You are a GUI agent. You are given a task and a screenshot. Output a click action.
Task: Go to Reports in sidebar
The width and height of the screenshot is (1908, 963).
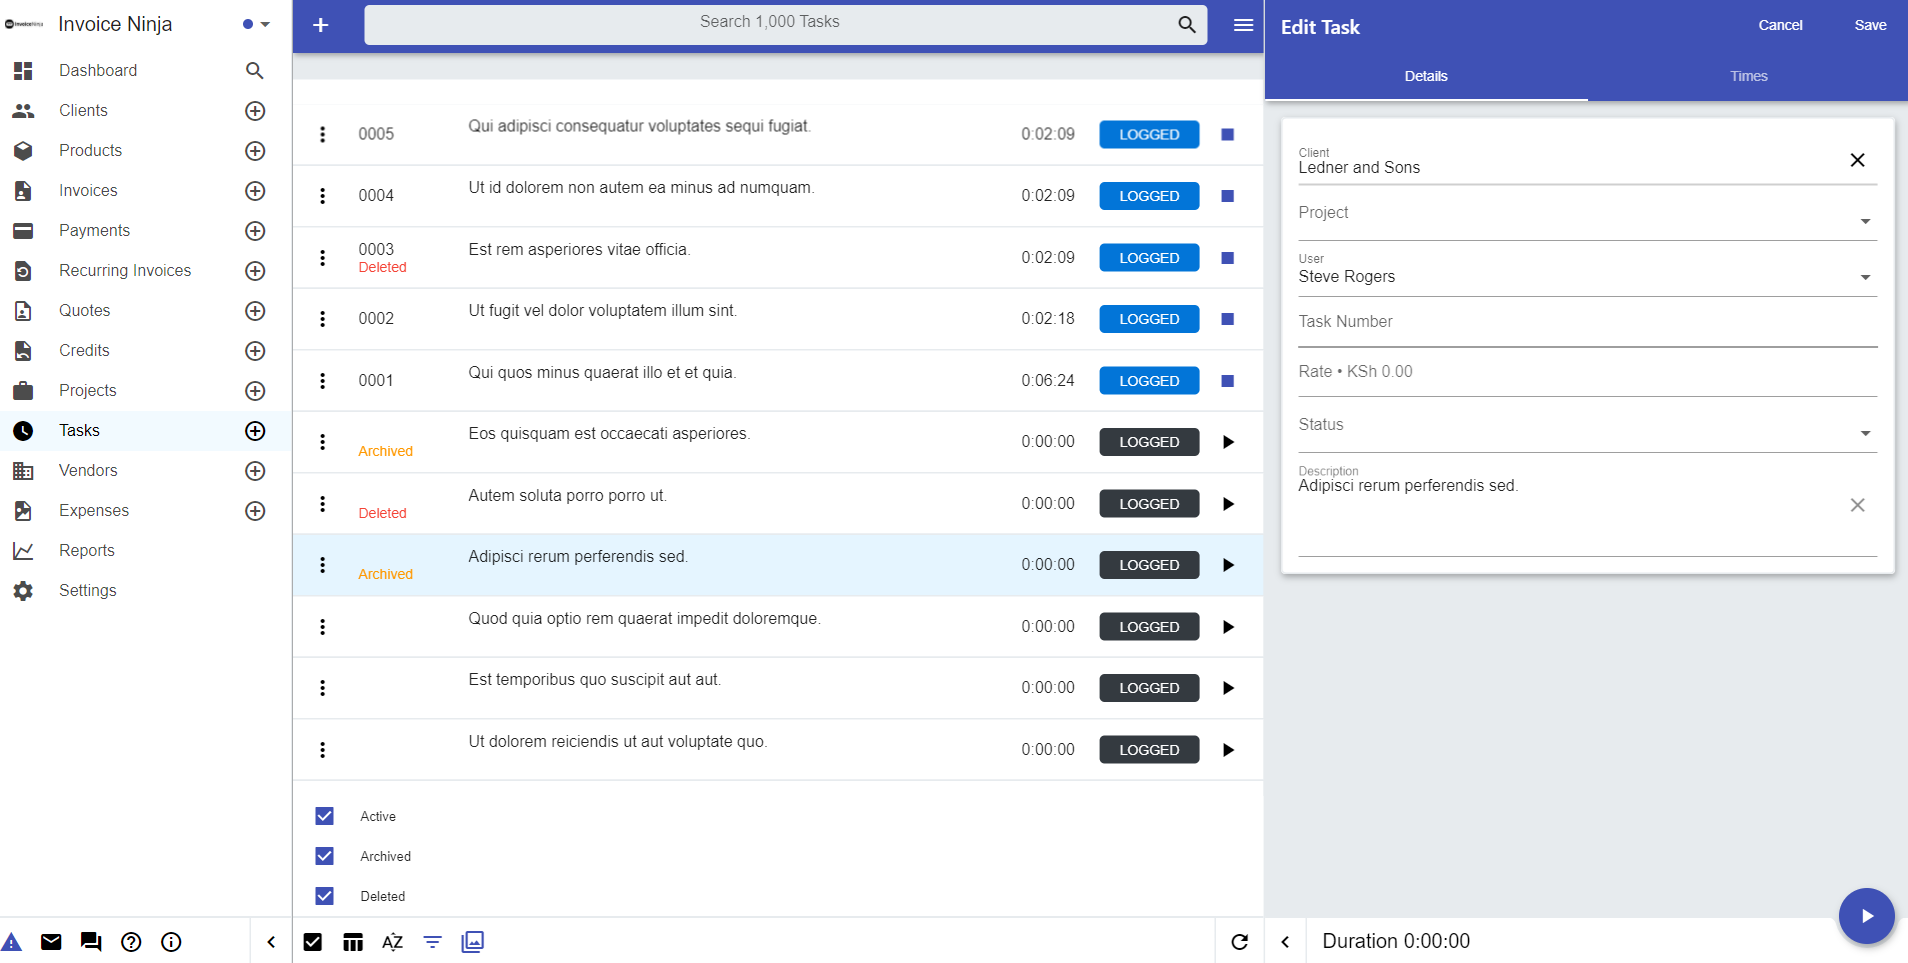coord(87,551)
